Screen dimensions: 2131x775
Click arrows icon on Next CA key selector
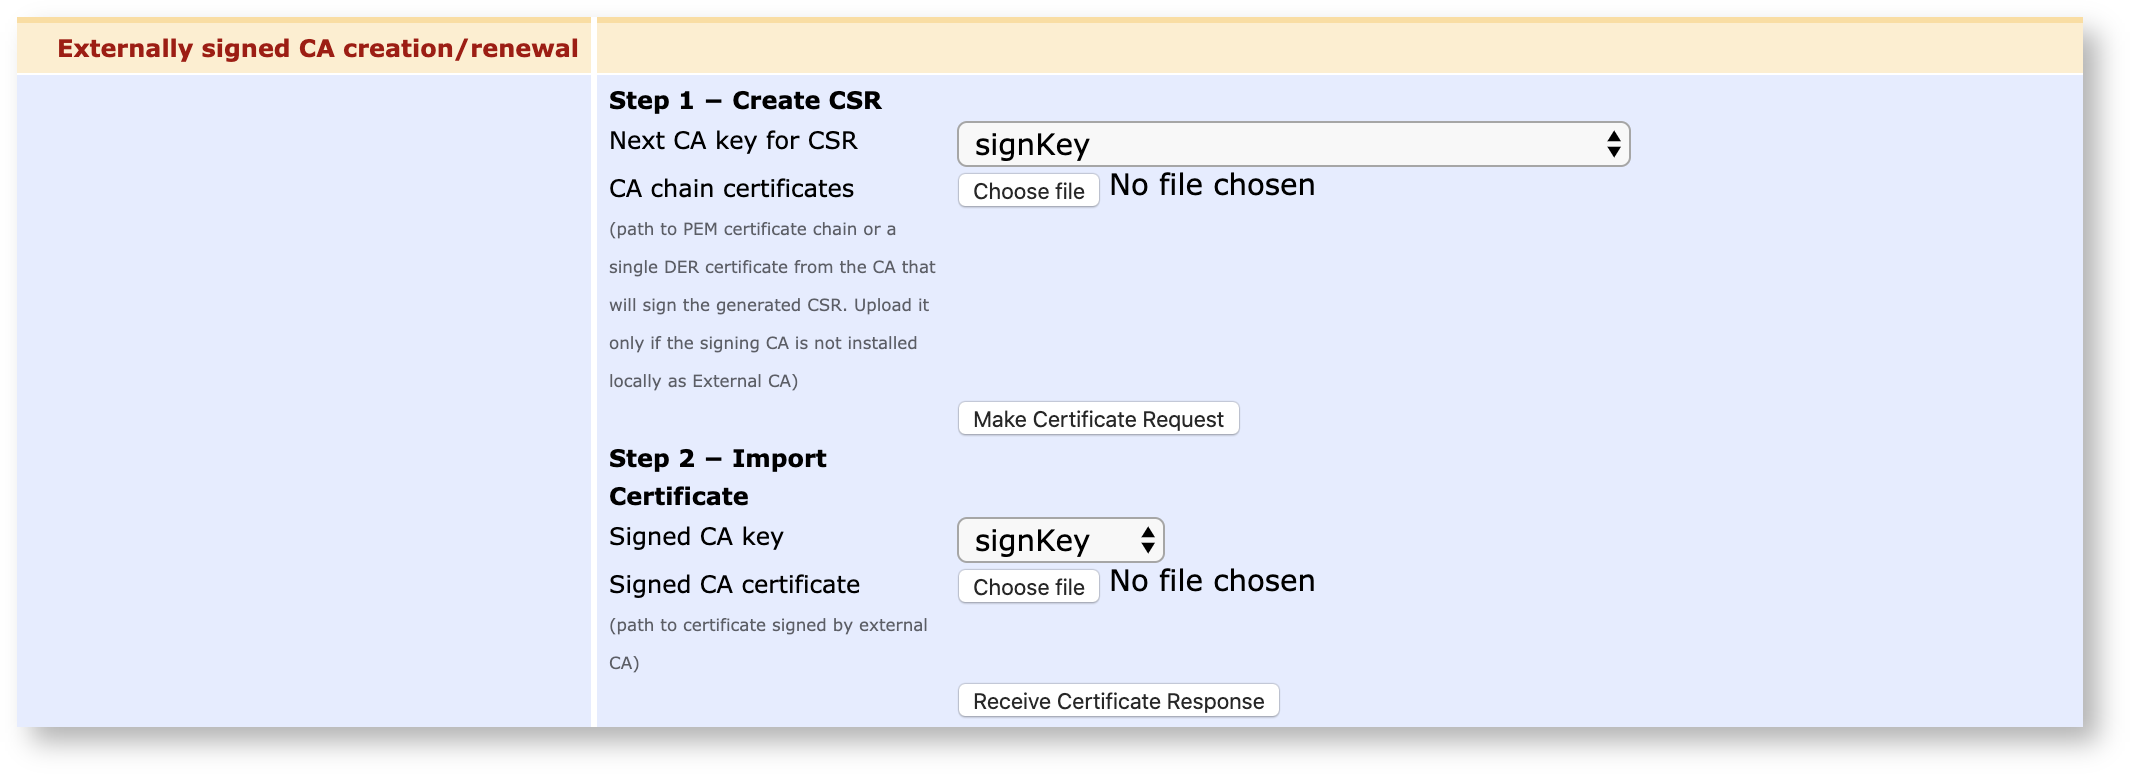pyautogui.click(x=1613, y=145)
